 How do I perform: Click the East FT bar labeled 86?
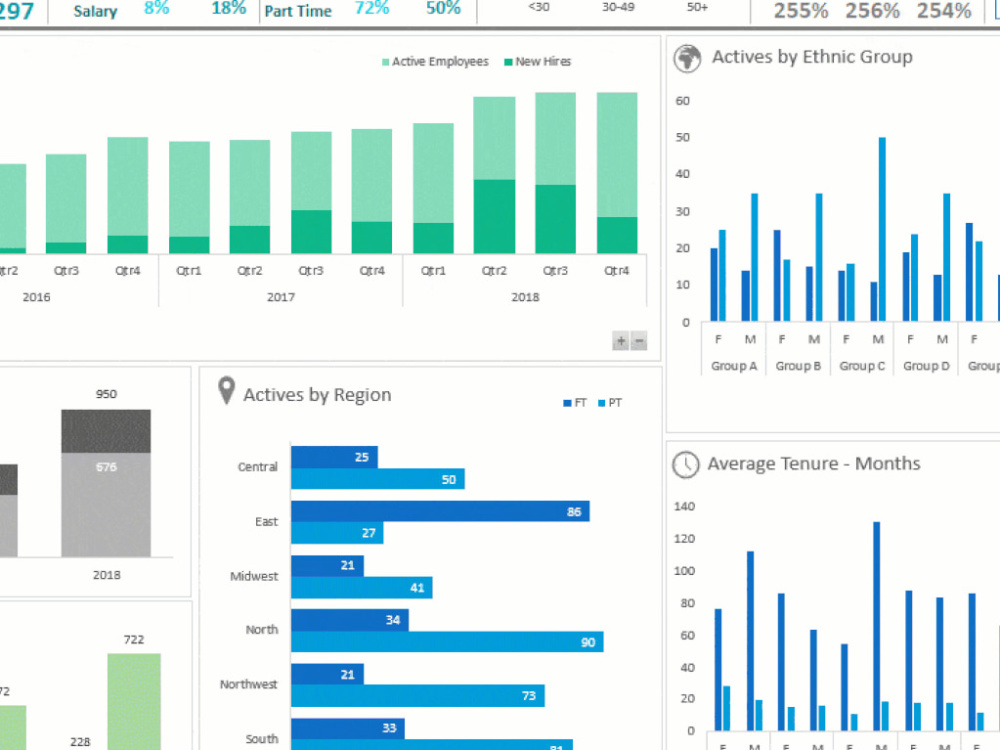point(440,511)
